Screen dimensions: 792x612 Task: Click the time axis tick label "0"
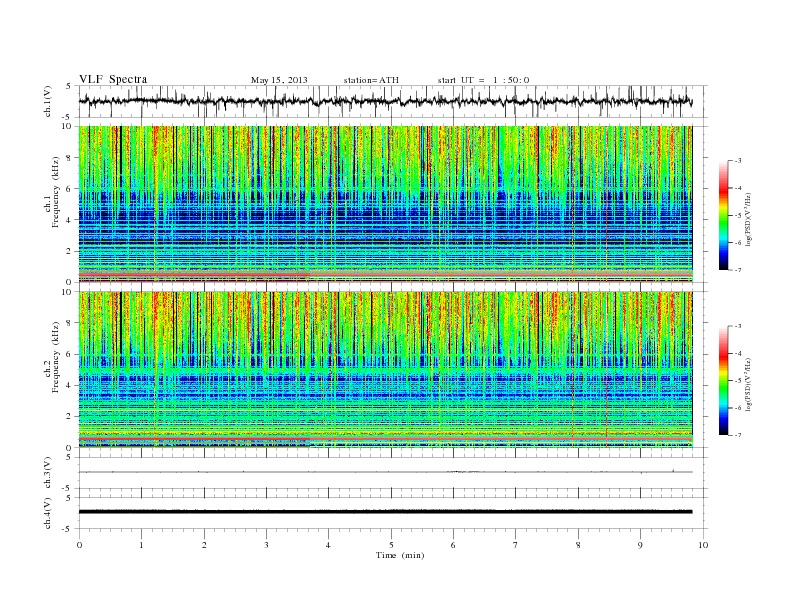click(79, 545)
